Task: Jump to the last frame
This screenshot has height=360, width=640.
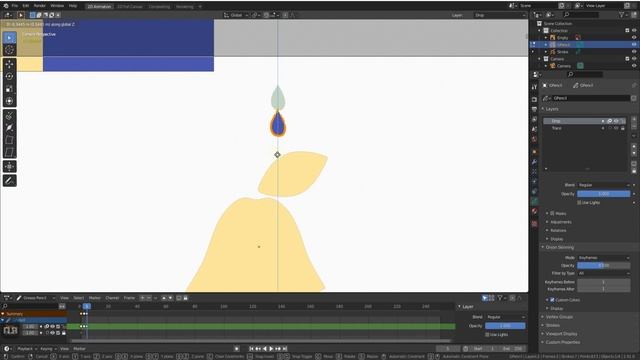Action: point(285,349)
